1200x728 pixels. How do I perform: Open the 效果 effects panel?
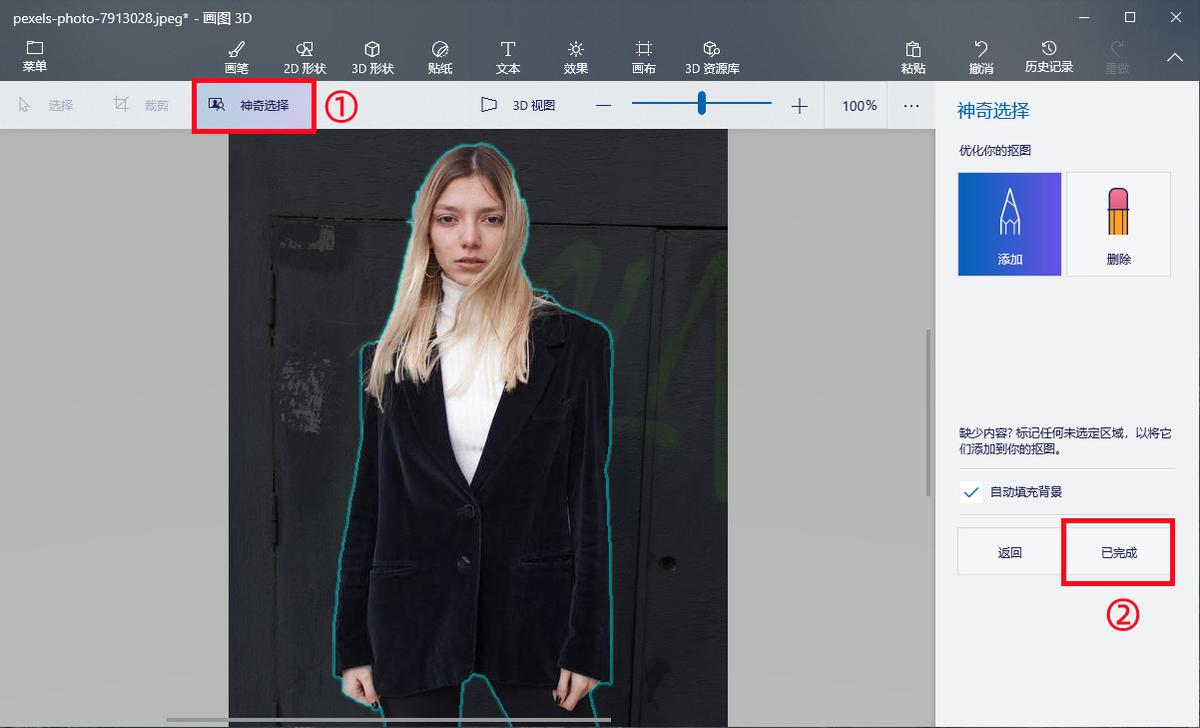click(x=576, y=57)
